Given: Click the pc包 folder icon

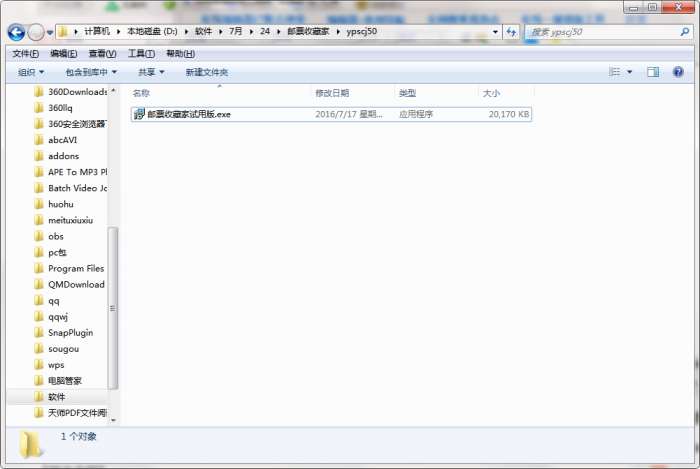Looking at the screenshot, I should pyautogui.click(x=39, y=253).
